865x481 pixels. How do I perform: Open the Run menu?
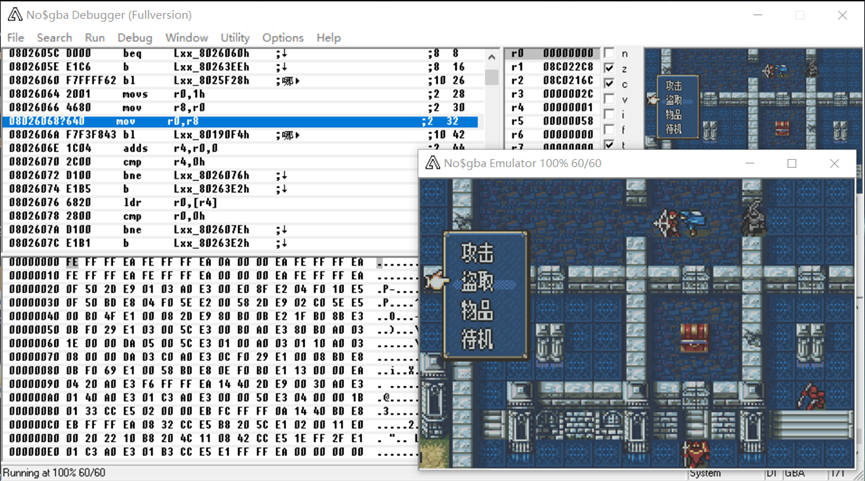(x=94, y=38)
